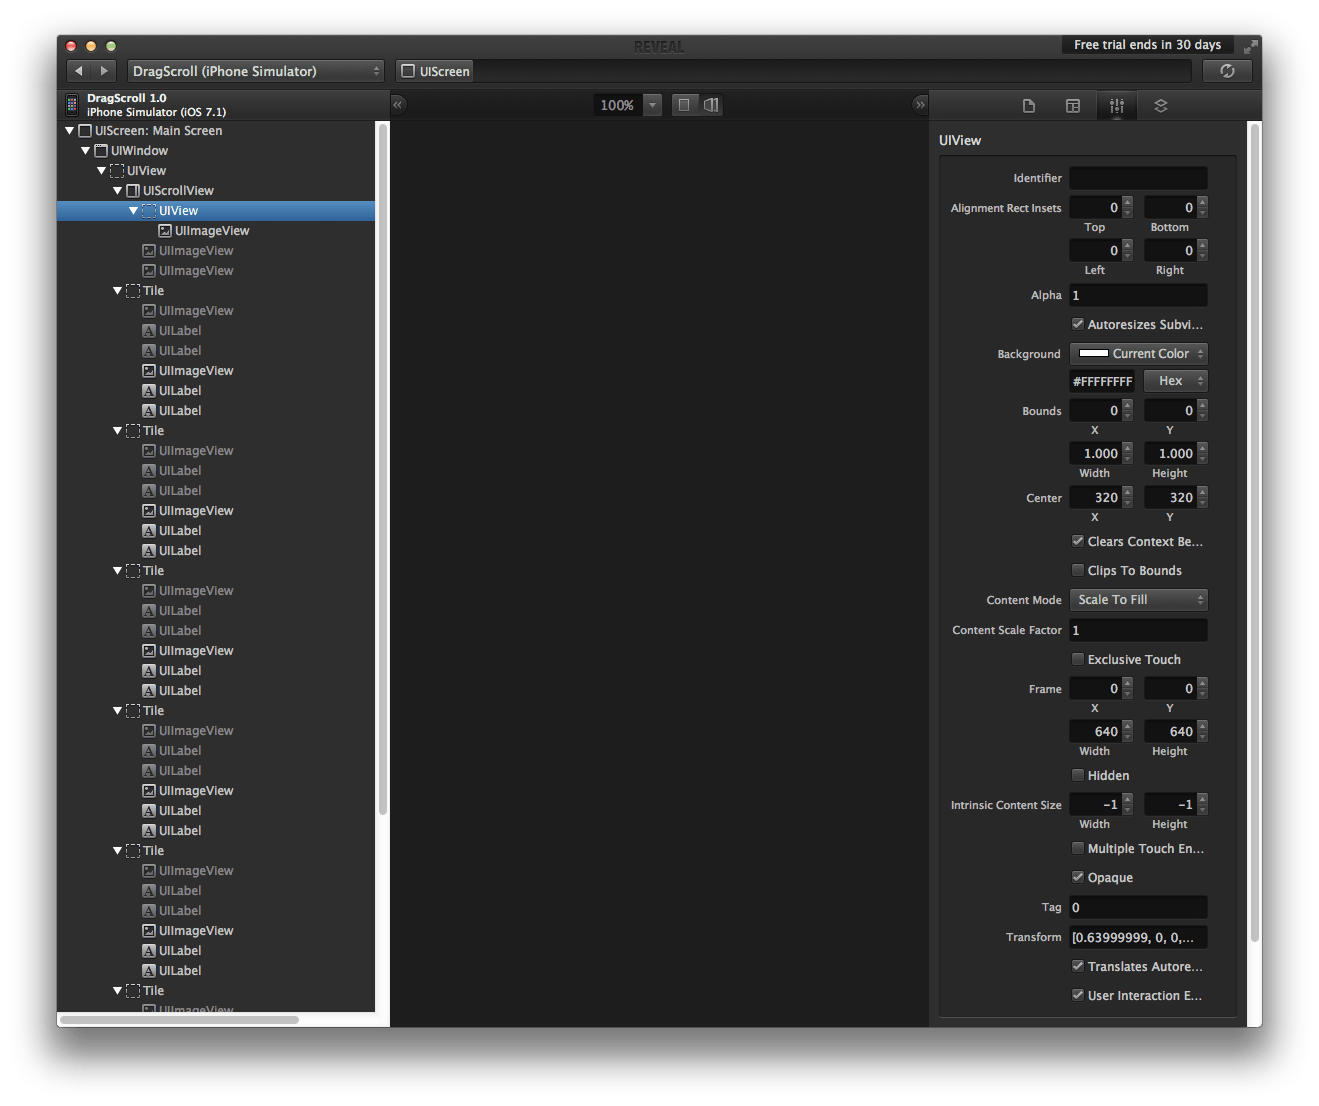Collapse the UIScrollView tree node
Image resolution: width=1319 pixels, height=1106 pixels.
click(117, 191)
